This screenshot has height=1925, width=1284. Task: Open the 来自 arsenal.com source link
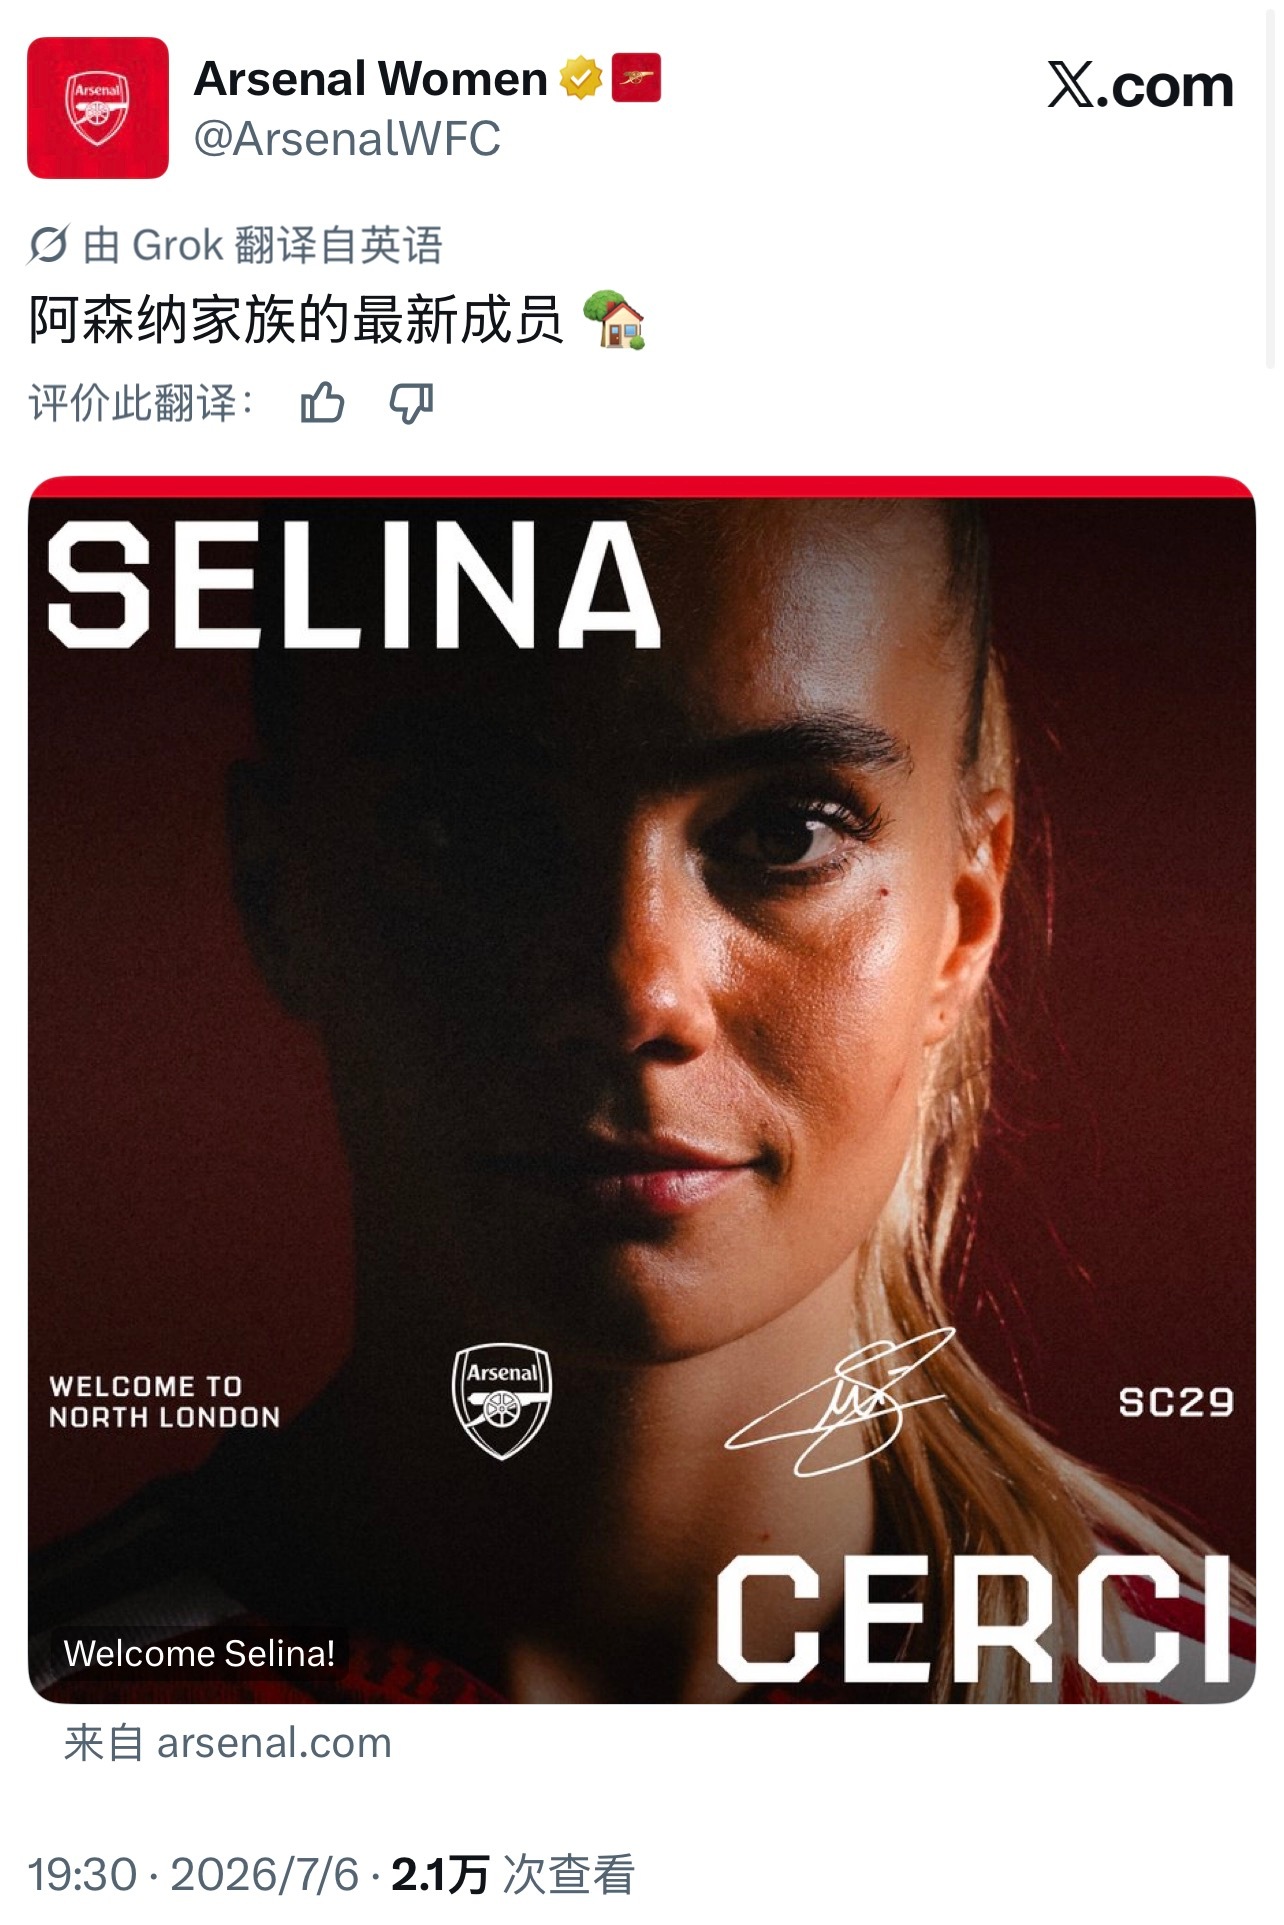pyautogui.click(x=228, y=1743)
